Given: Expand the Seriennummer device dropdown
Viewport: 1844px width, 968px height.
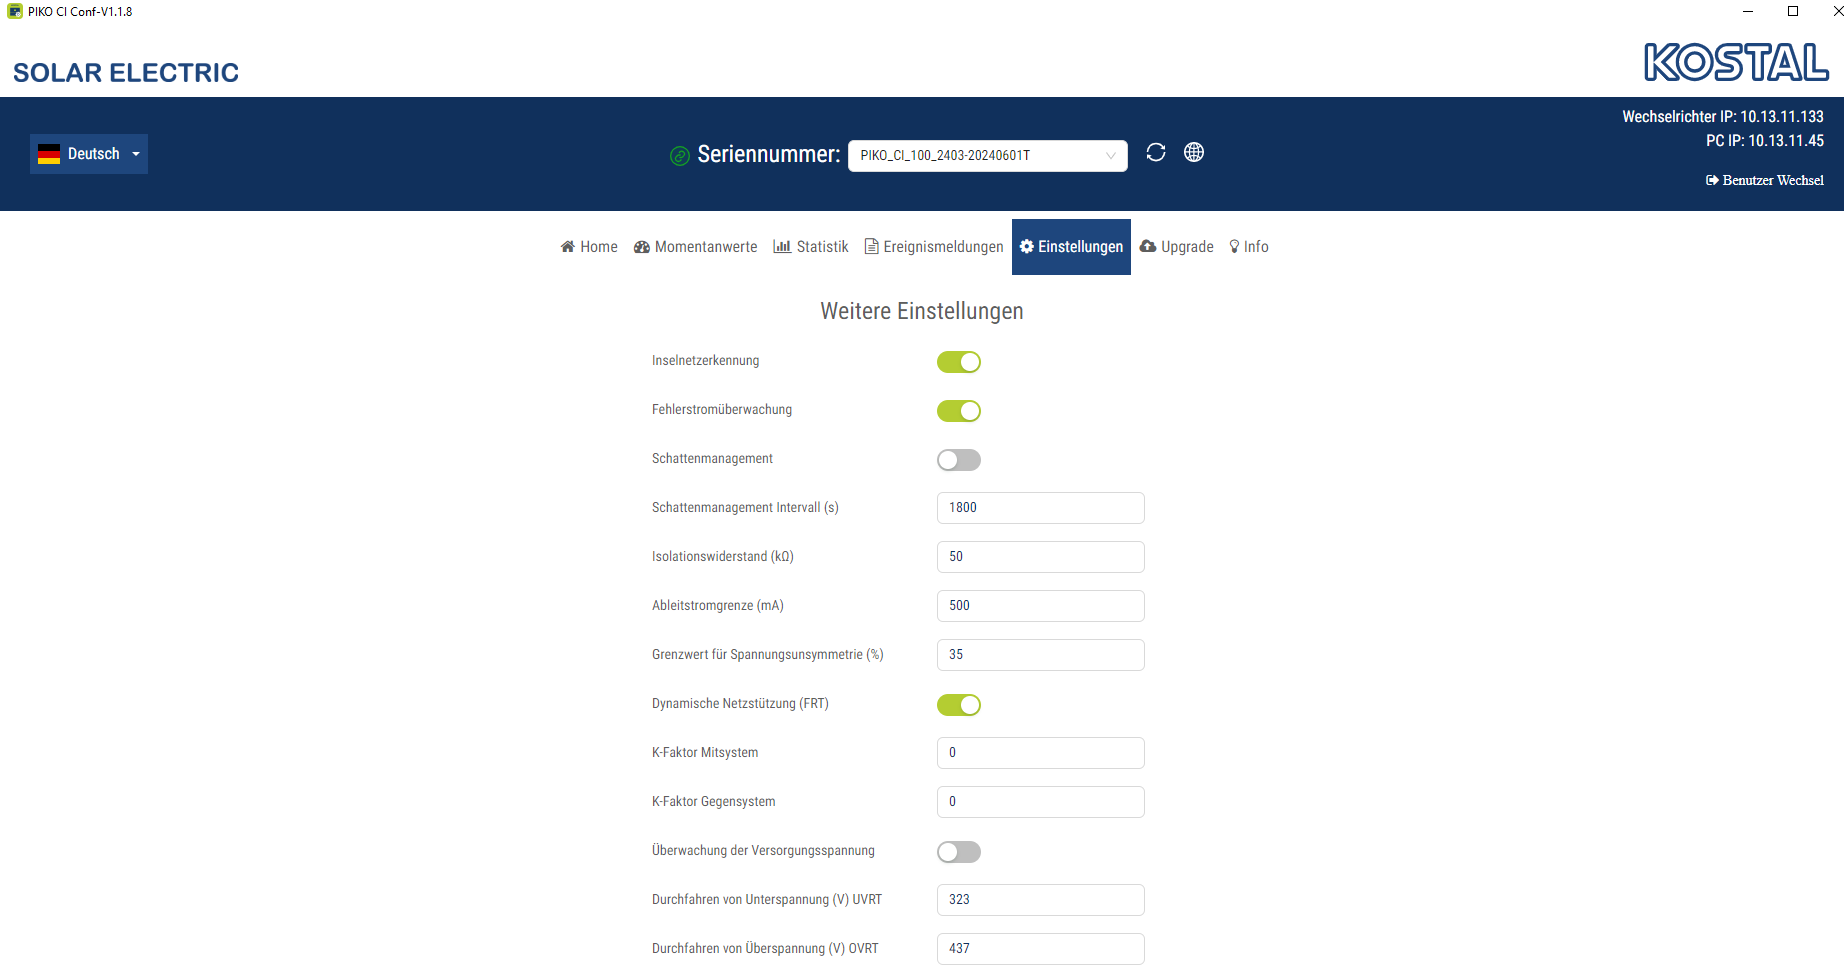Looking at the screenshot, I should pos(988,155).
